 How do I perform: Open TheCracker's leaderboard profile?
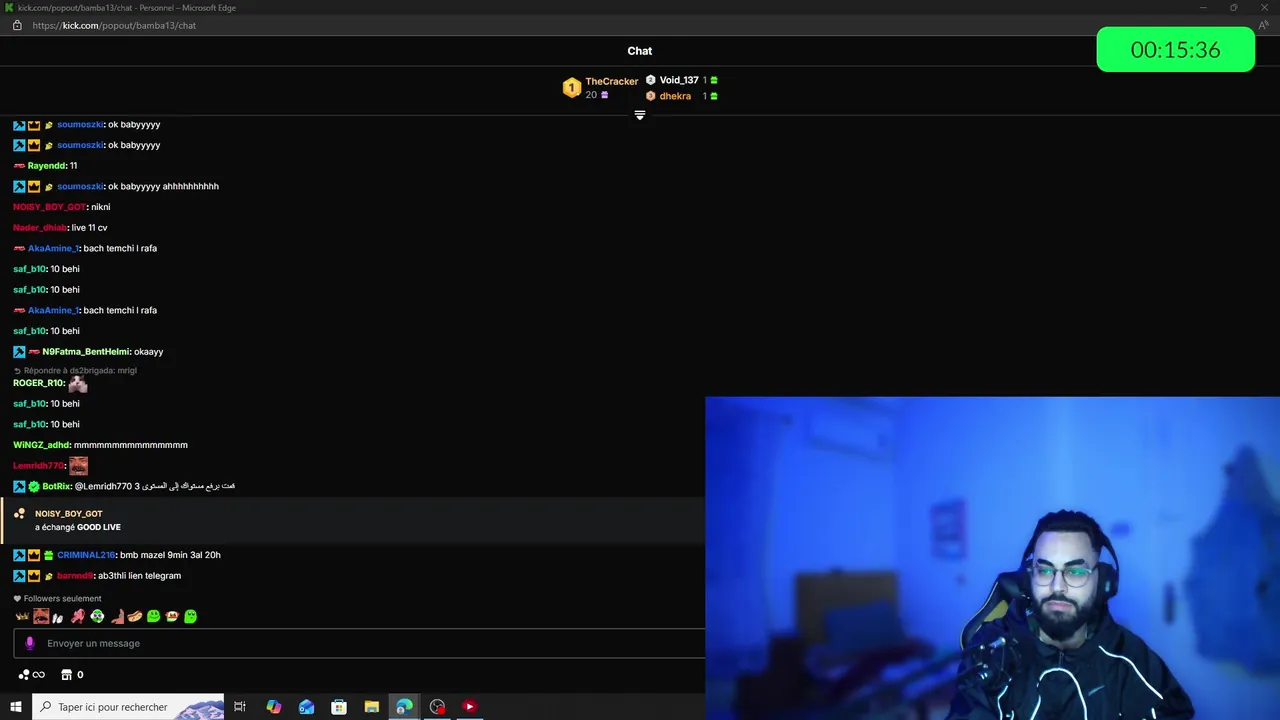click(x=611, y=81)
